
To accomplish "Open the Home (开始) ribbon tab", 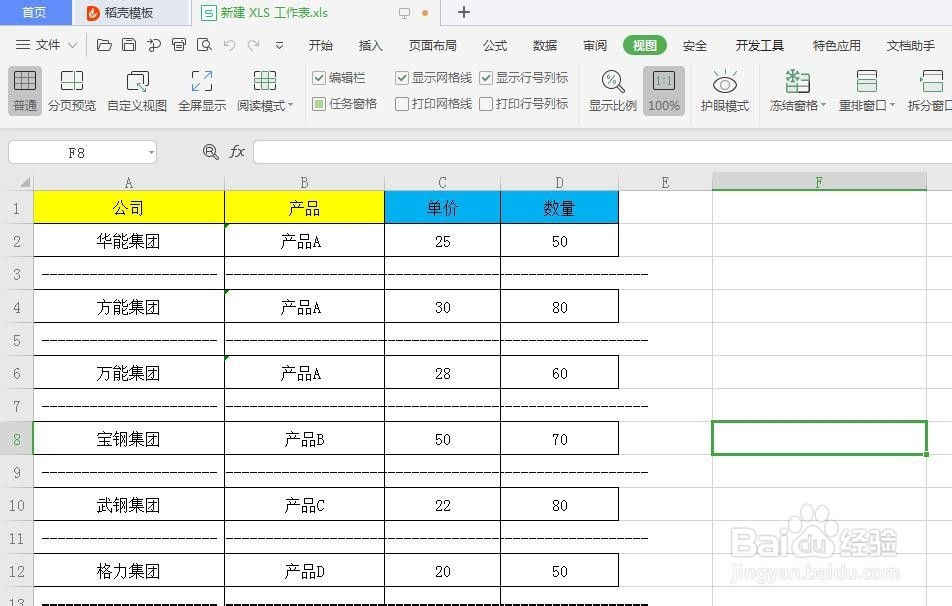I will pyautogui.click(x=321, y=46).
